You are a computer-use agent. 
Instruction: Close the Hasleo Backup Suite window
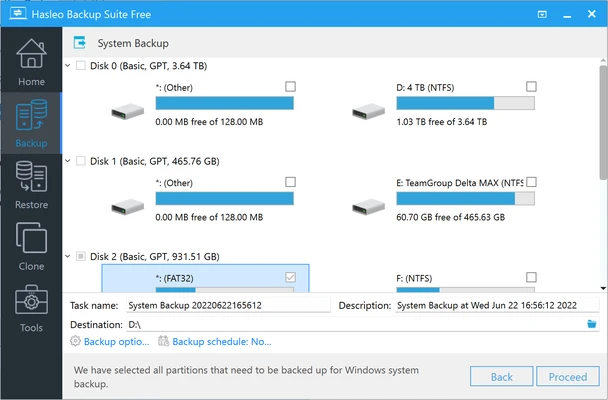tap(592, 14)
